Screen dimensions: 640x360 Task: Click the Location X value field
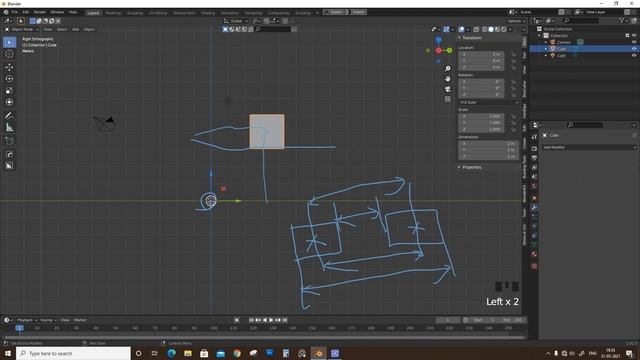(481, 54)
